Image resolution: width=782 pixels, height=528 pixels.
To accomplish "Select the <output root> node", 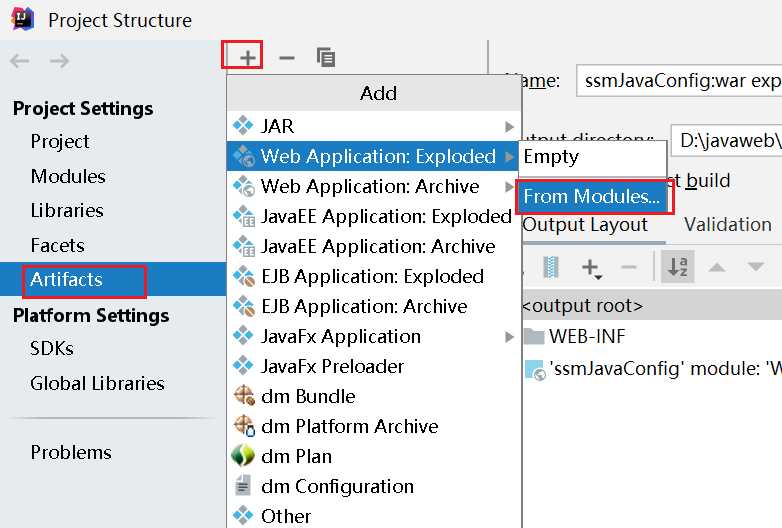I will [652, 305].
